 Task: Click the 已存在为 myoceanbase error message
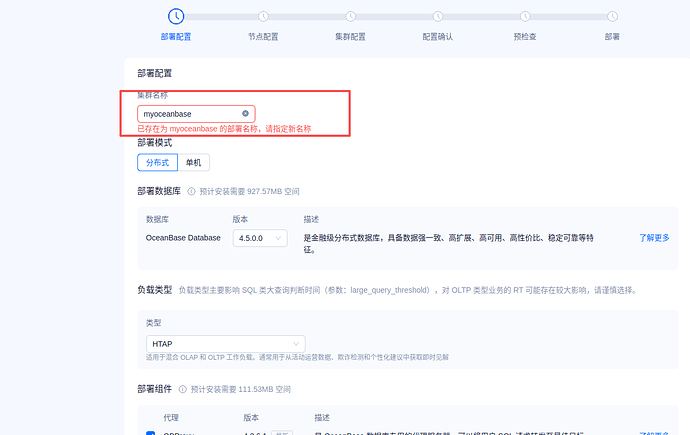[x=224, y=129]
